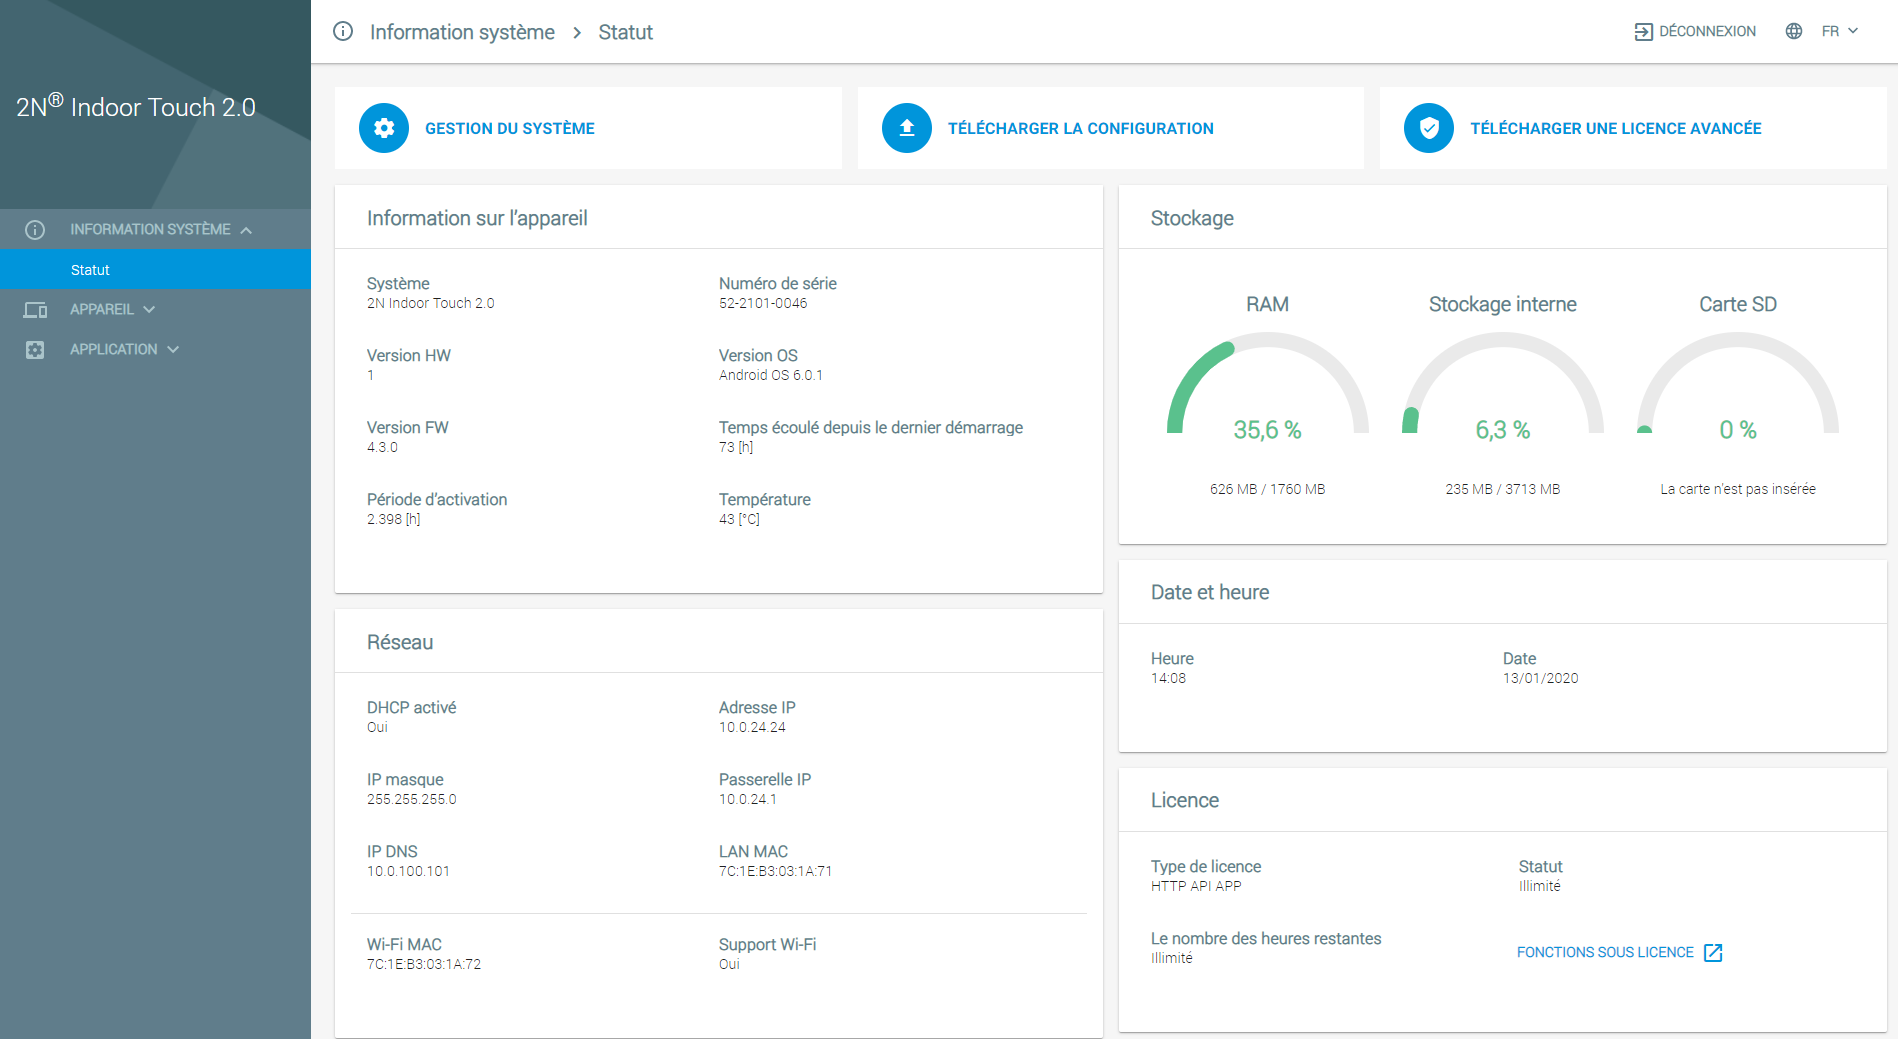Expand the Appareil menu chevron

click(149, 310)
